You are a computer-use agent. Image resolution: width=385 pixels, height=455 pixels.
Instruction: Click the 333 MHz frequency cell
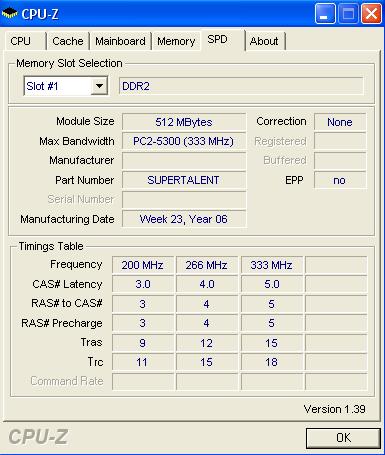click(272, 265)
